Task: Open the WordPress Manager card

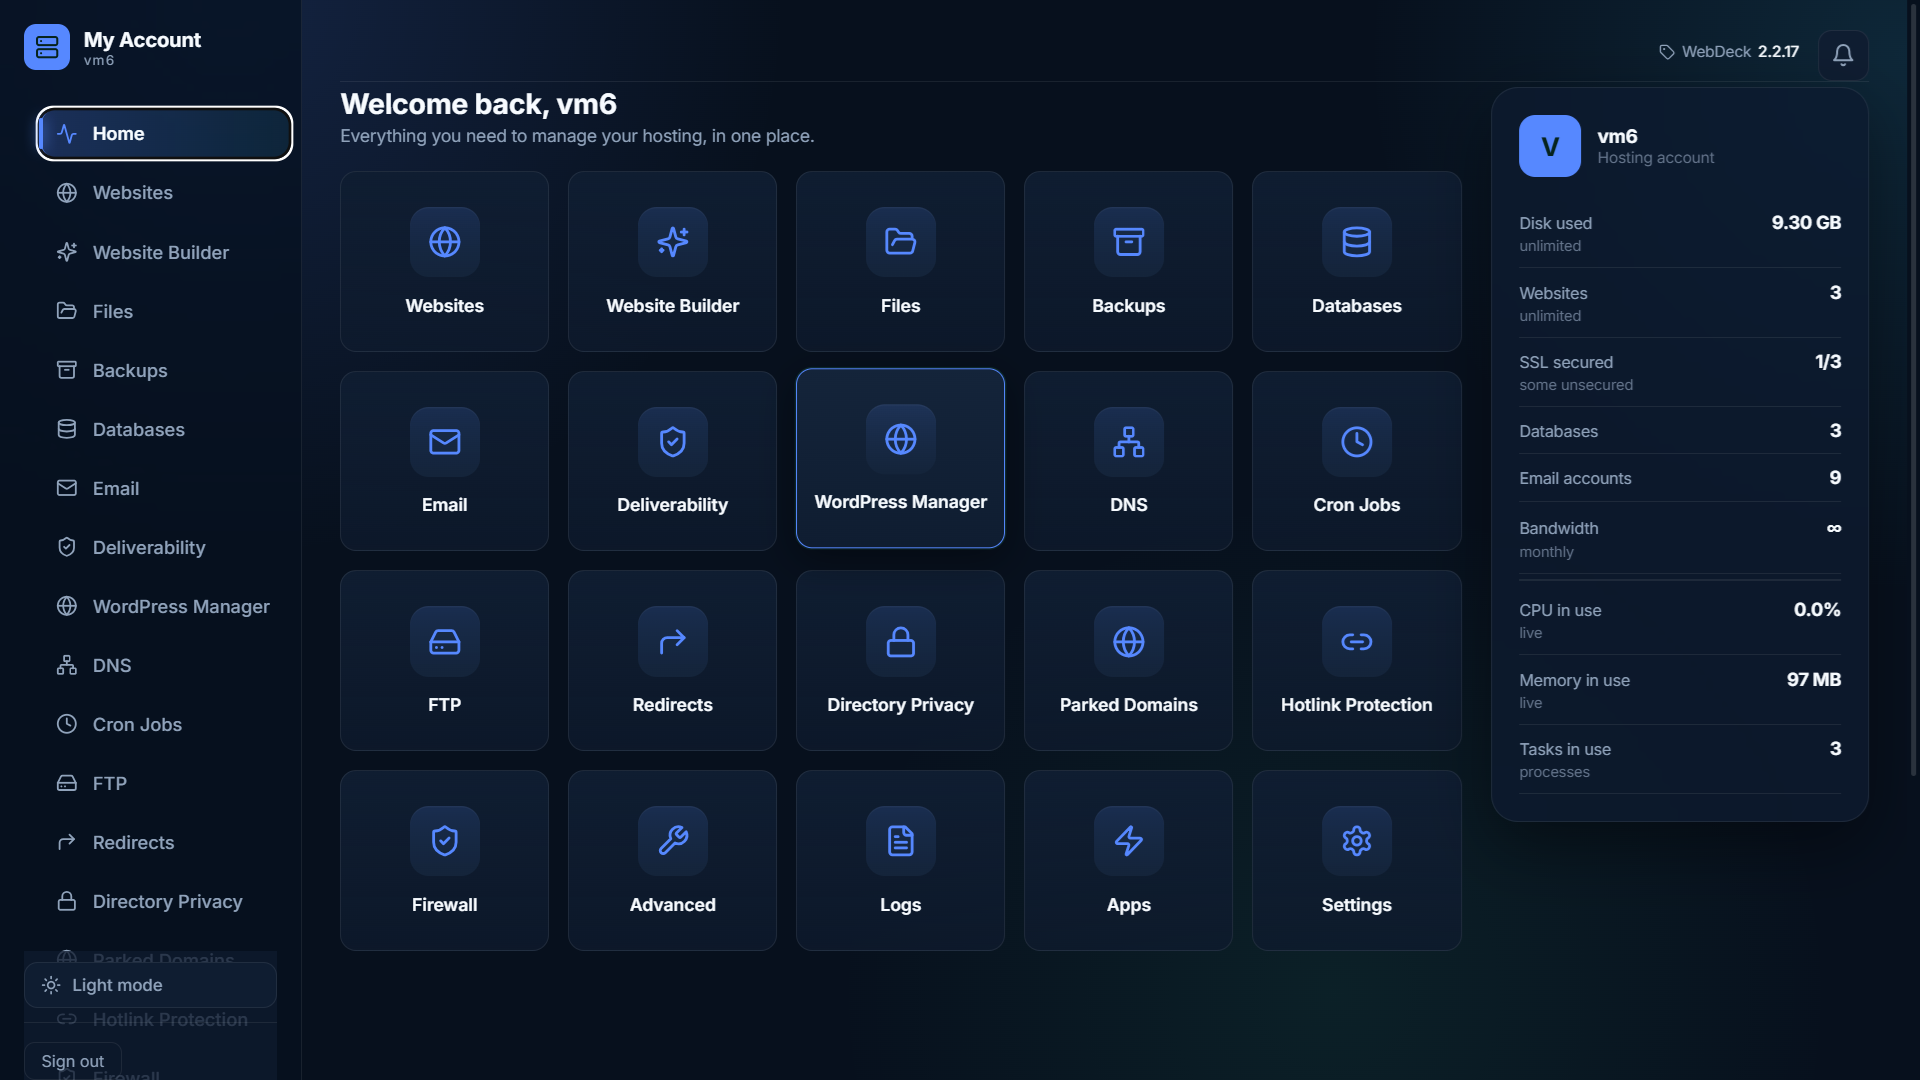Action: click(x=900, y=458)
